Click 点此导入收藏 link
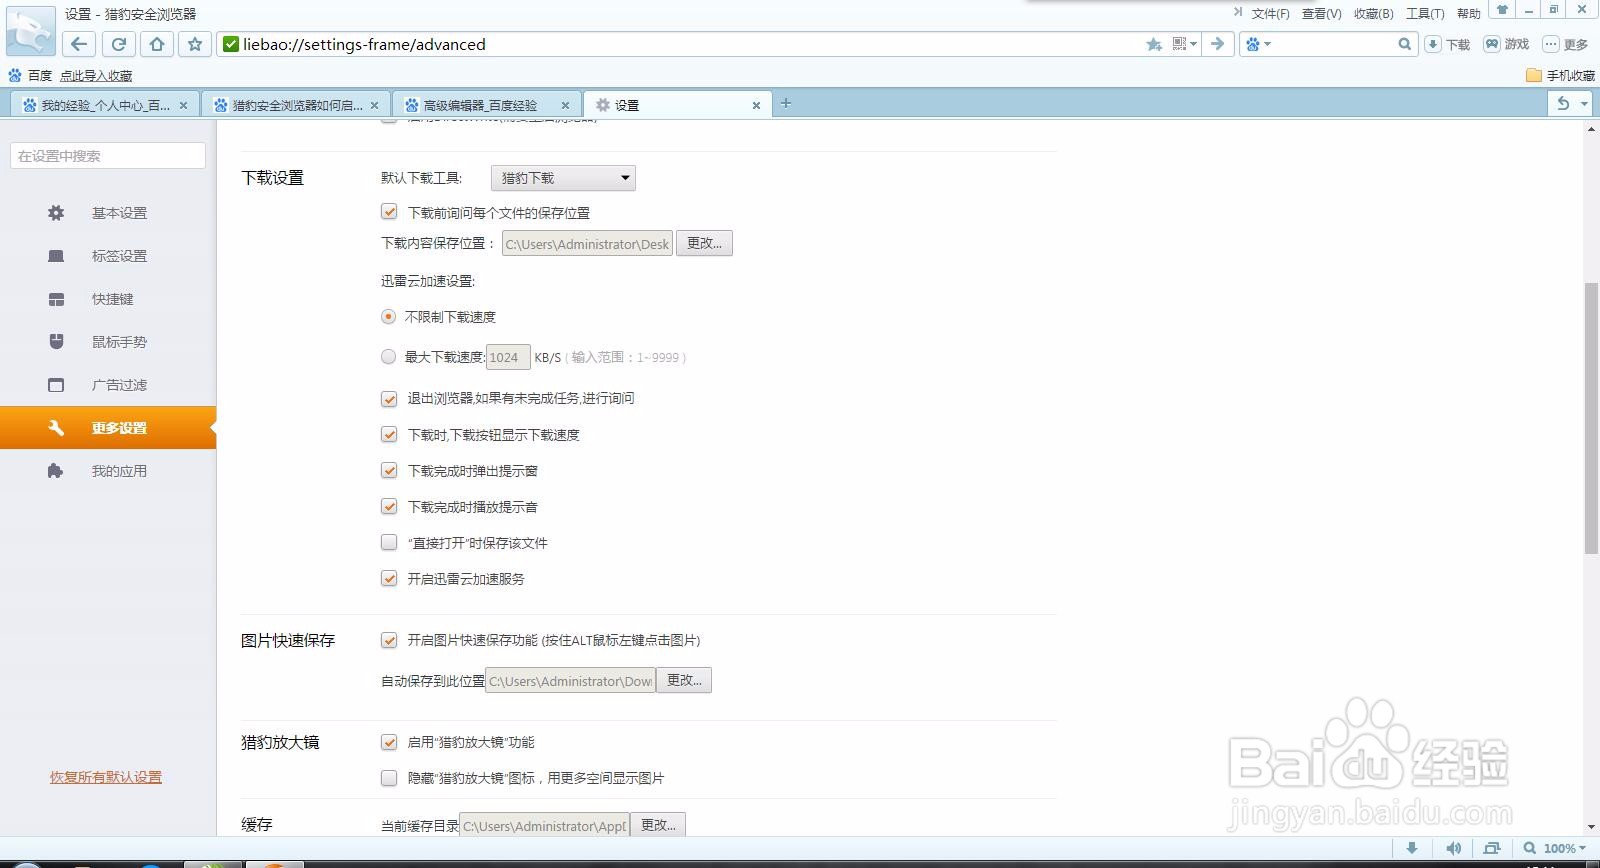Image resolution: width=1600 pixels, height=868 pixels. pyautogui.click(x=96, y=75)
